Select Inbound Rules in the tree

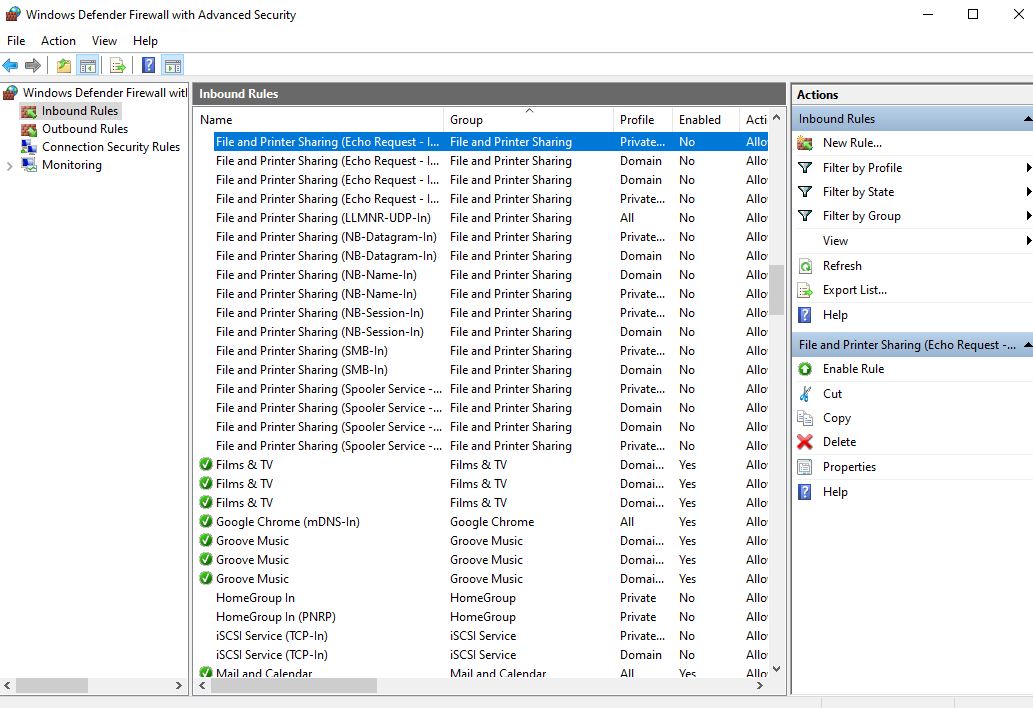pos(80,111)
